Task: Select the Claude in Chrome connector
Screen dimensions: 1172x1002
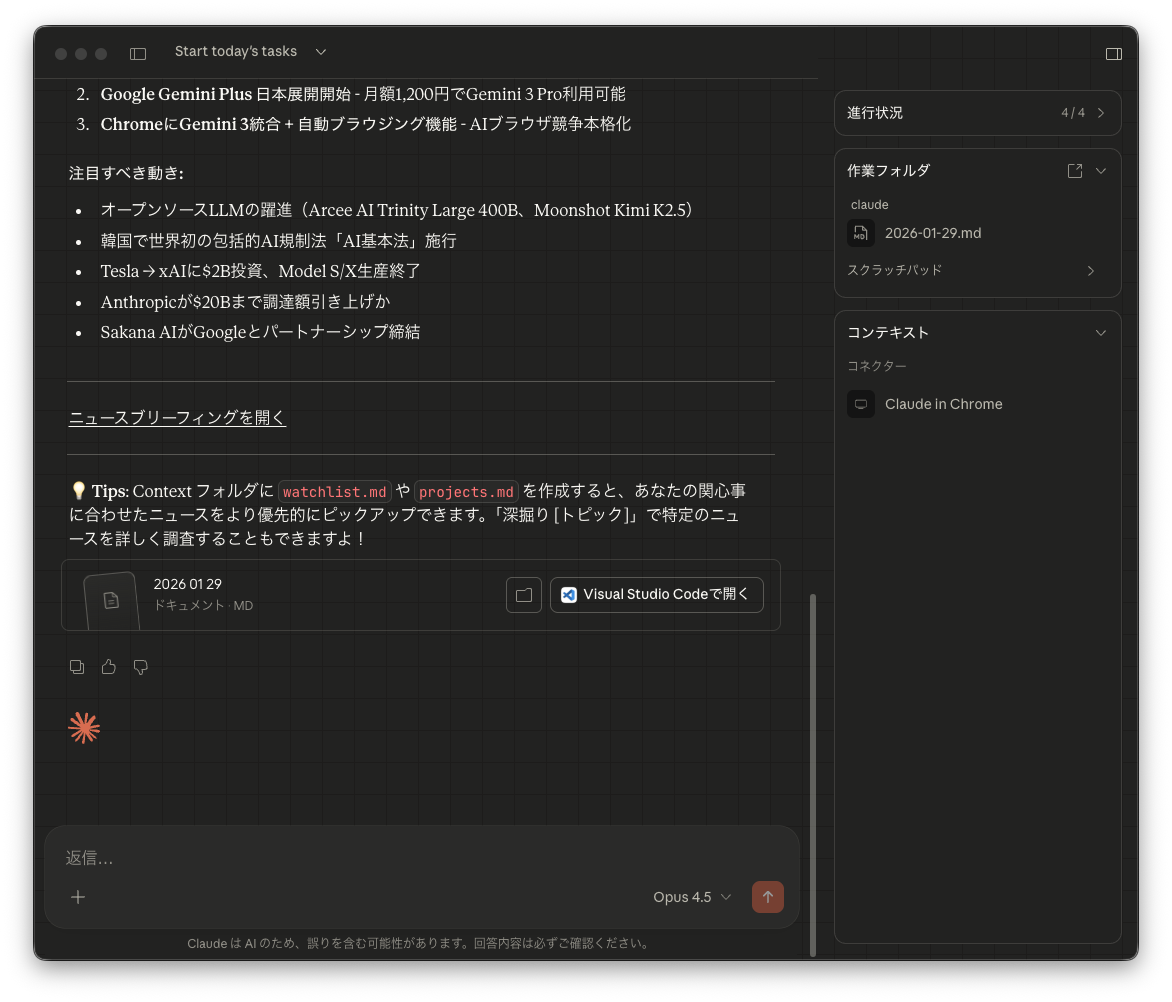Action: (x=942, y=404)
